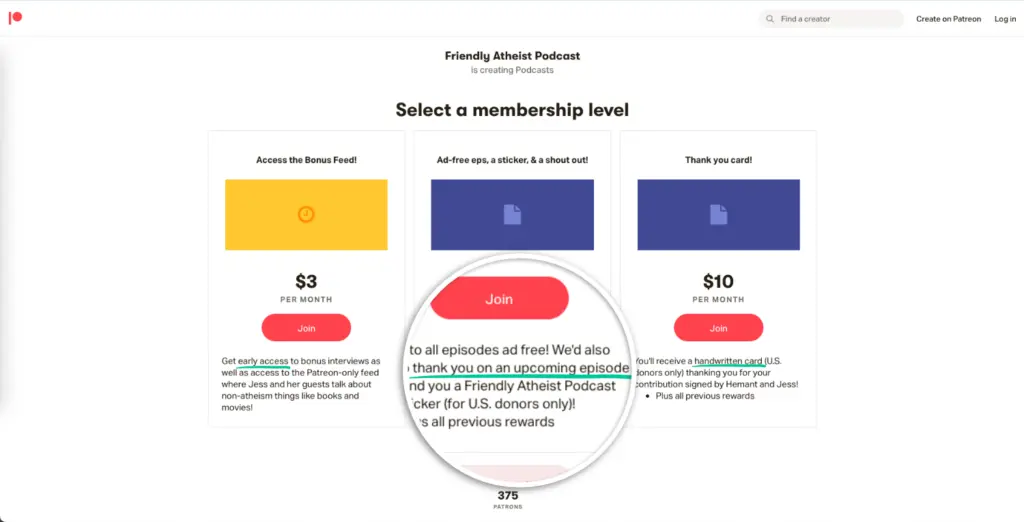The height and width of the screenshot is (522, 1024).
Task: Click the Friendly Atheist Podcast title
Action: 512,56
